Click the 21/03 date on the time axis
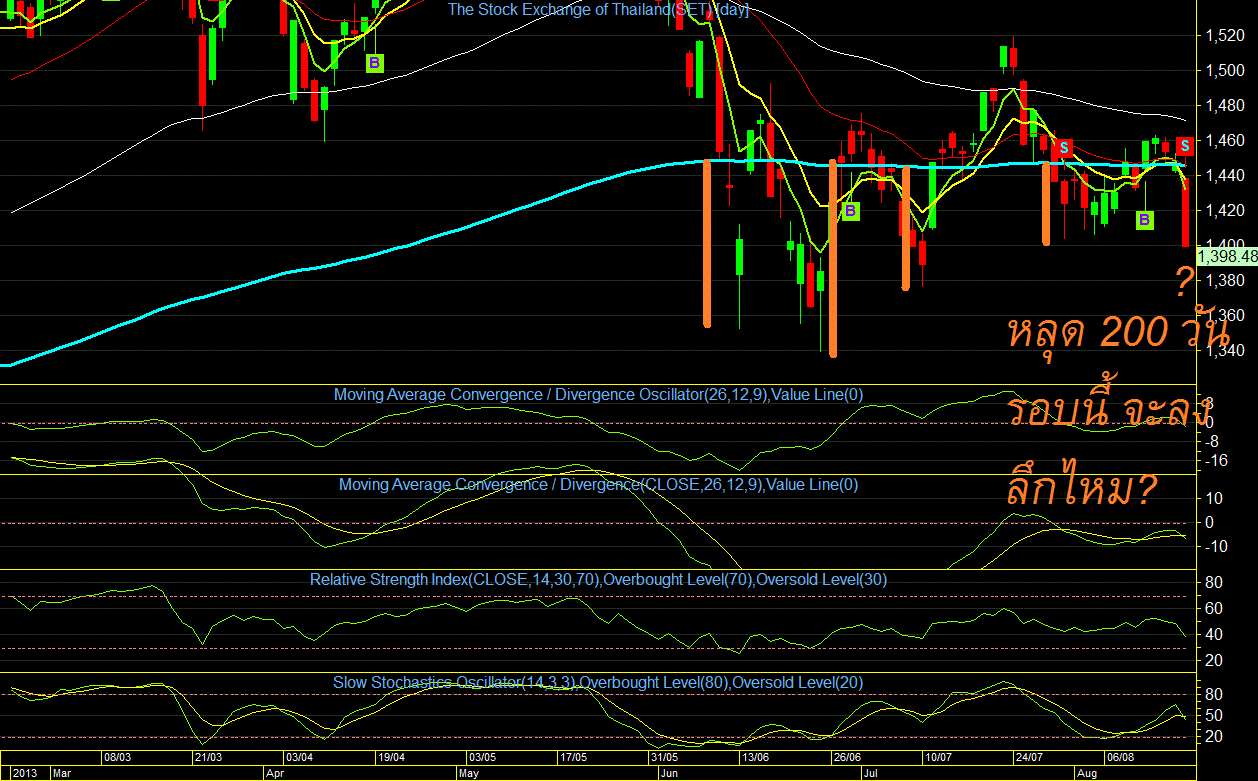 (208, 758)
